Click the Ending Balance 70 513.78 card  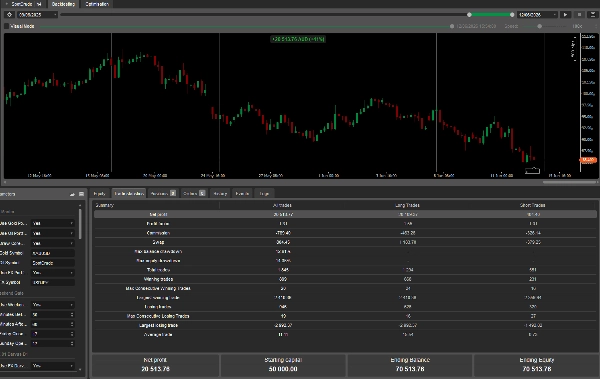410,365
